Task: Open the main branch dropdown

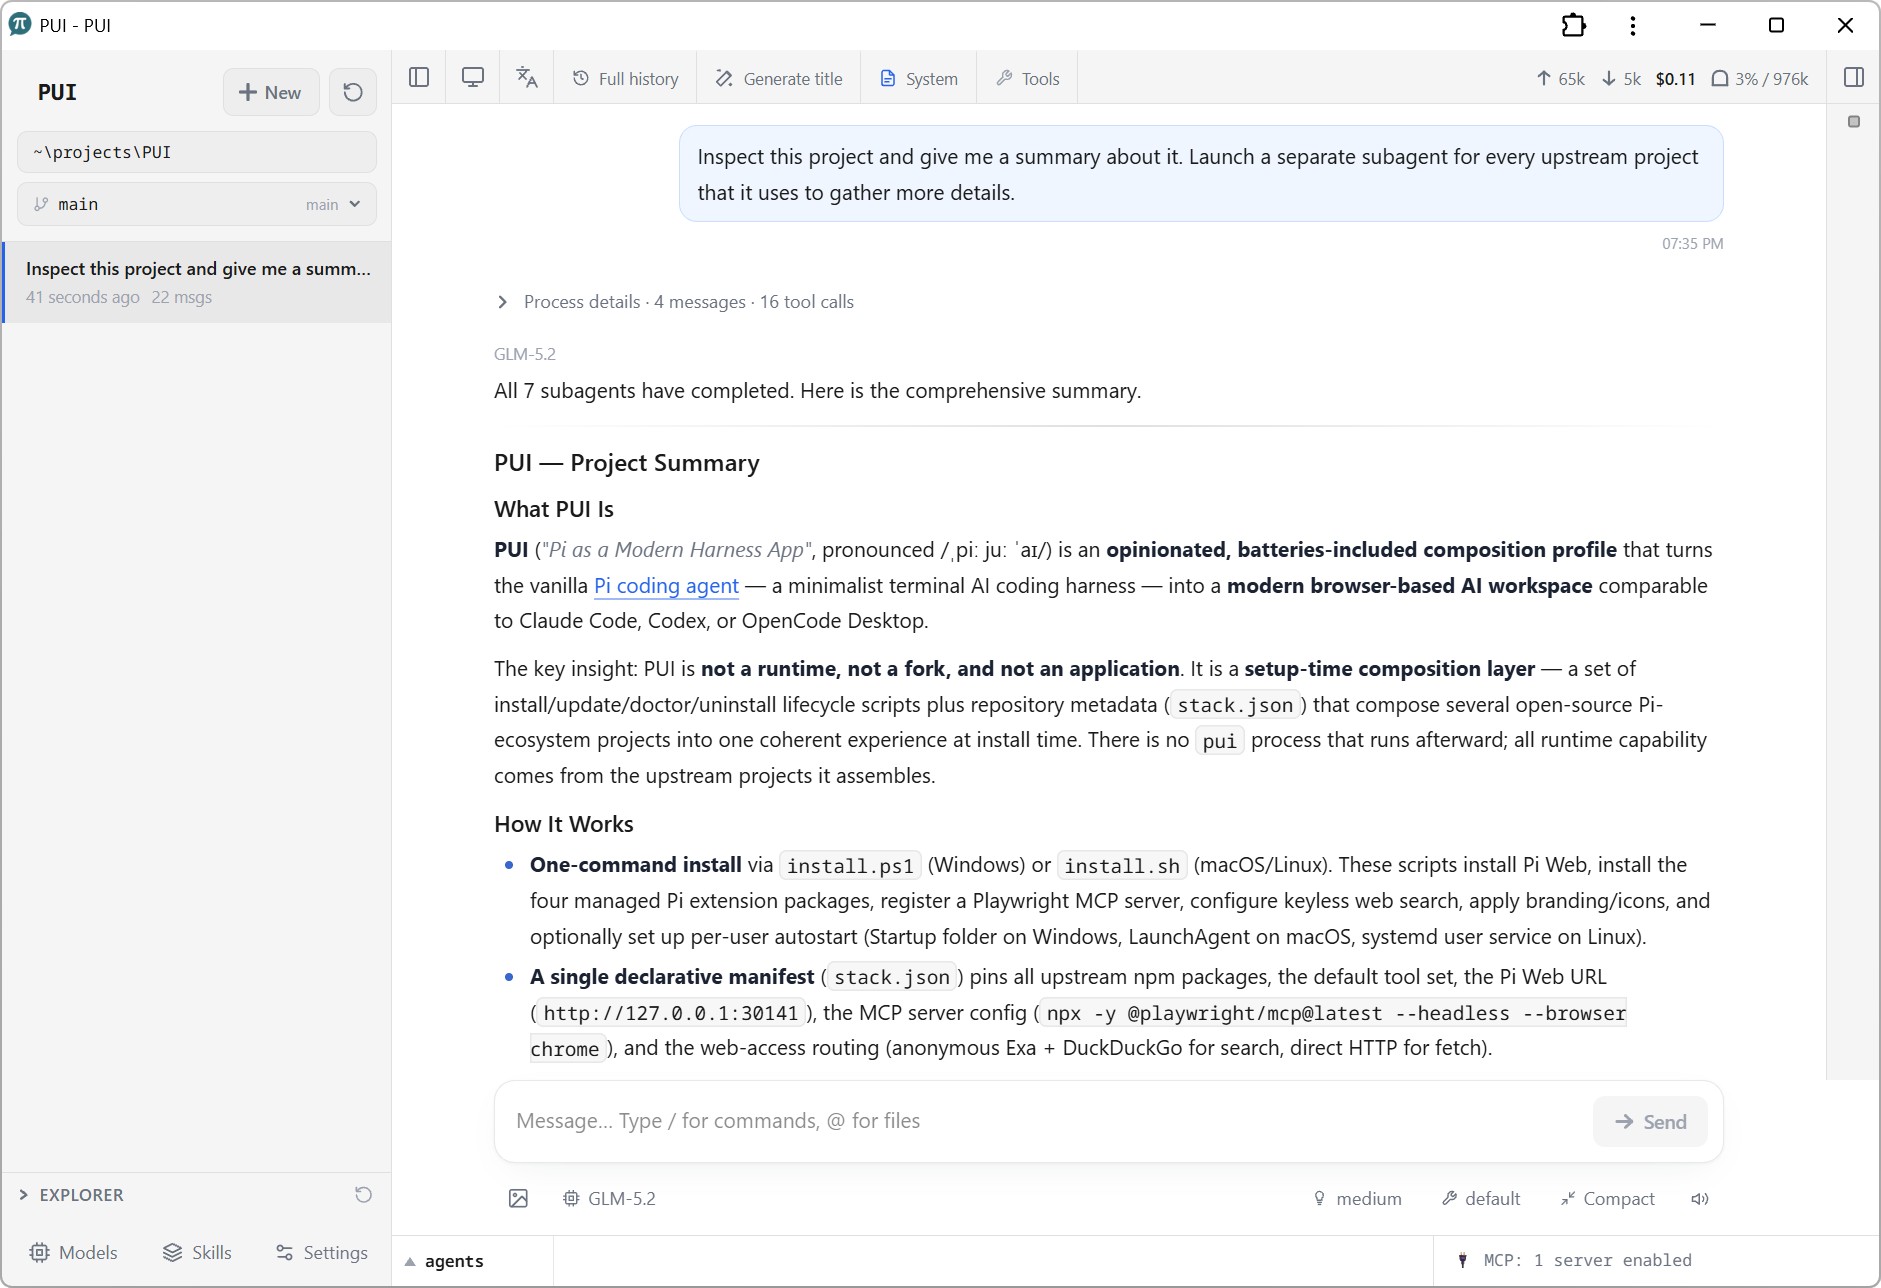Action: pyautogui.click(x=197, y=204)
